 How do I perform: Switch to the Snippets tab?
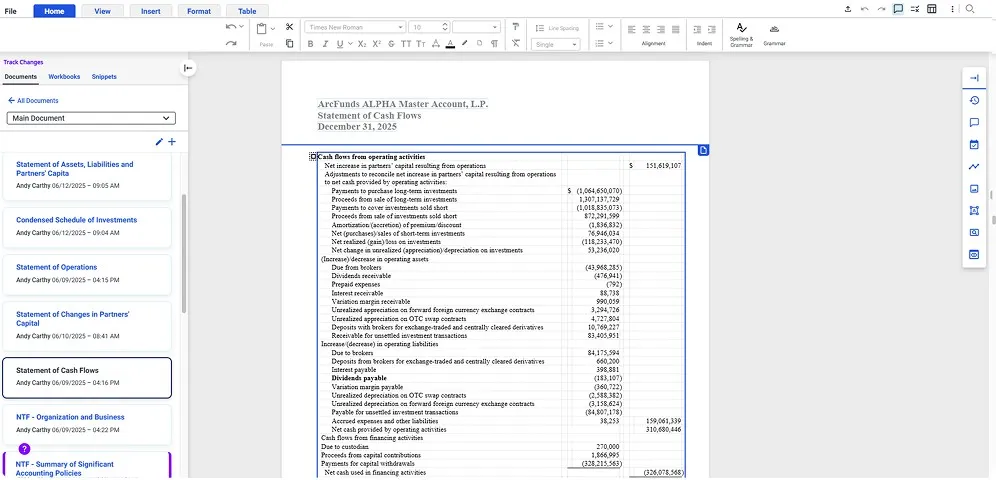[x=104, y=77]
